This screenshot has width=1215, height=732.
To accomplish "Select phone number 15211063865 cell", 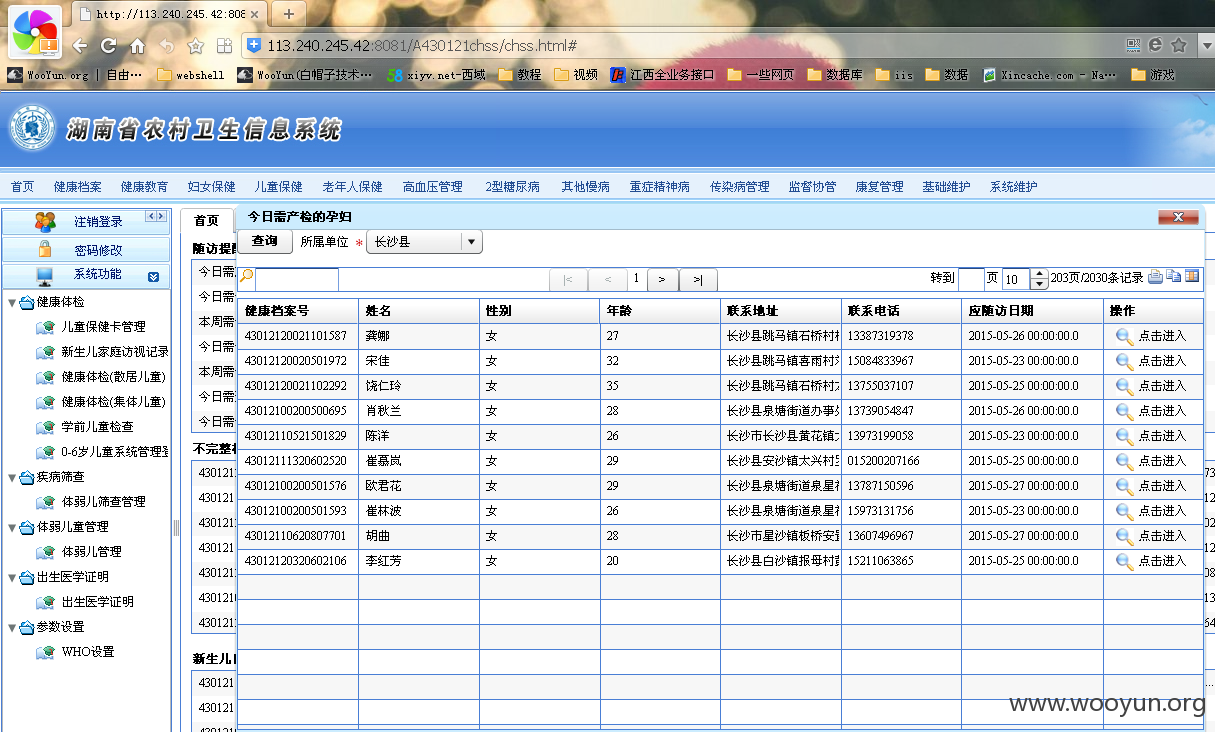I will tap(901, 561).
